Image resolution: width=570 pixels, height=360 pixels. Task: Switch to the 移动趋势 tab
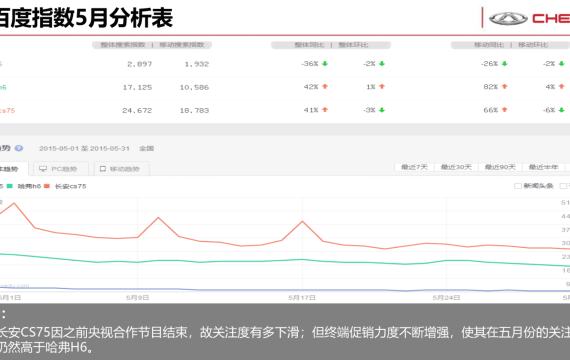121,169
